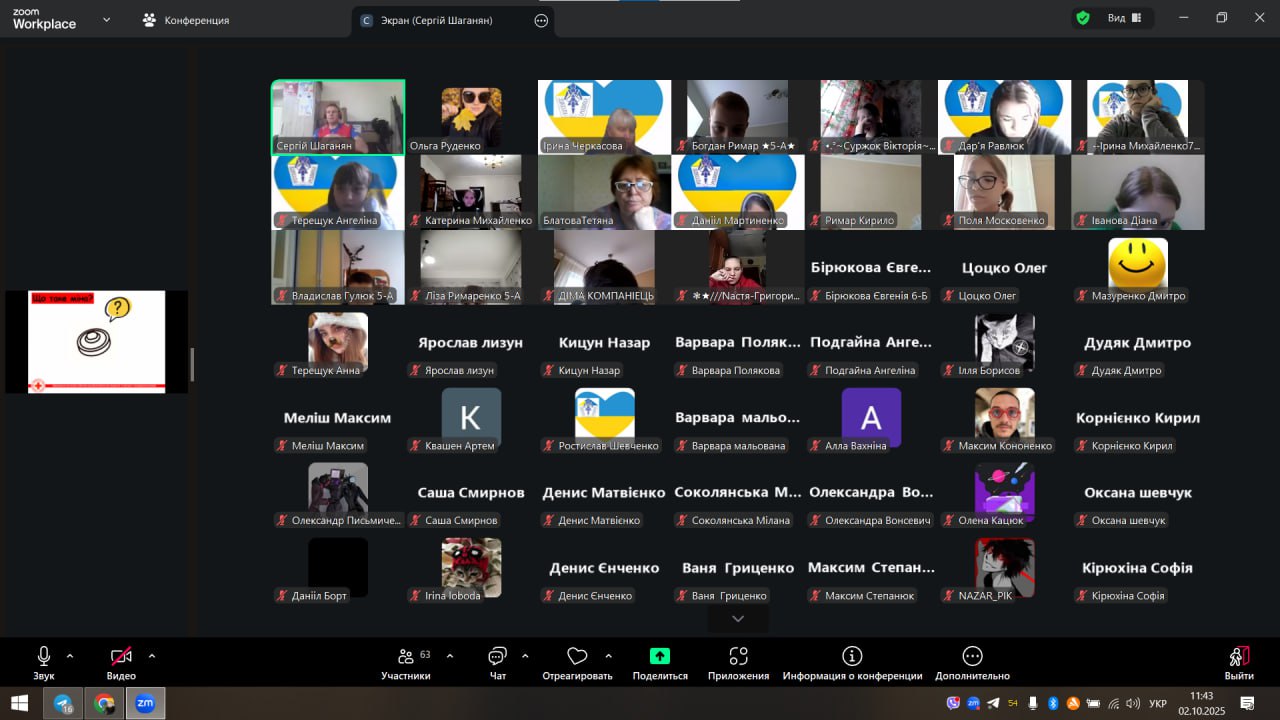Switch to the Конференция tab

pos(186,20)
